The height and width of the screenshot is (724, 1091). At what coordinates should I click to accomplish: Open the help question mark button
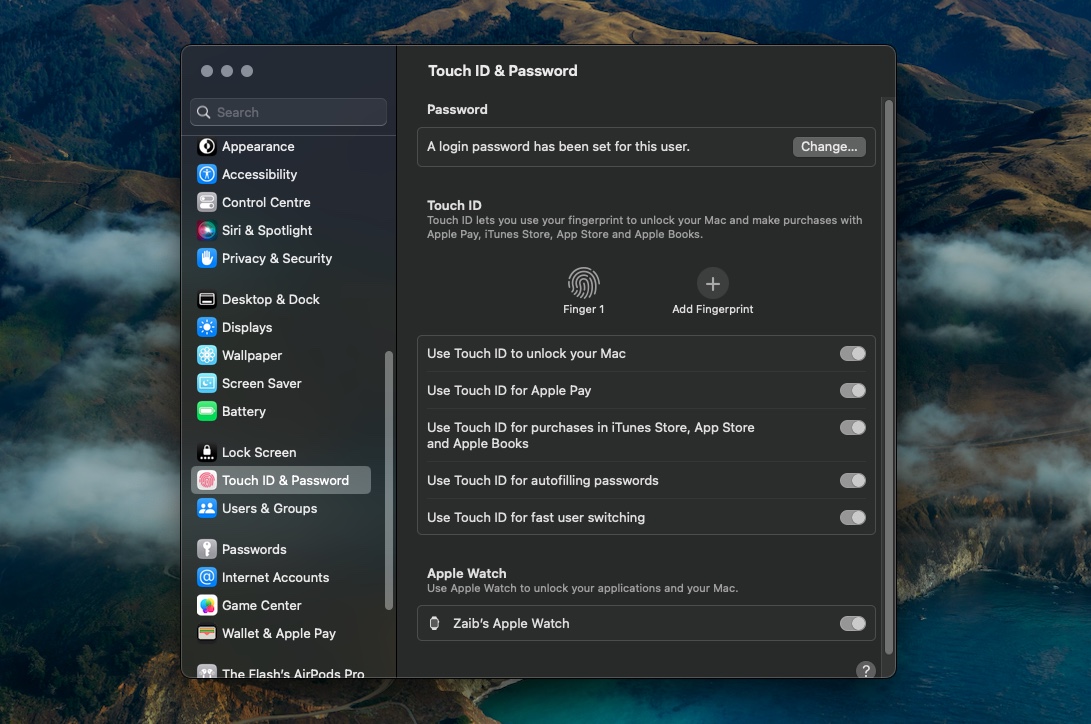(866, 670)
